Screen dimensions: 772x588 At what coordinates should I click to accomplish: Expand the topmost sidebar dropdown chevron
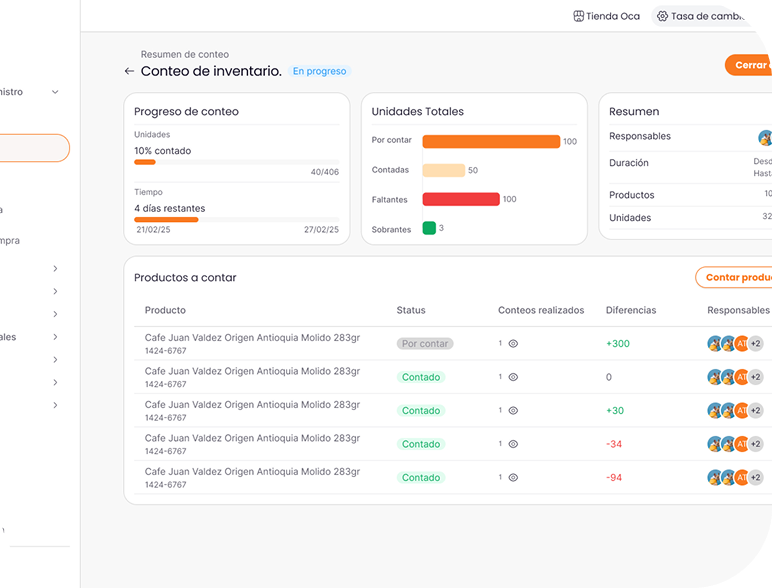point(55,92)
